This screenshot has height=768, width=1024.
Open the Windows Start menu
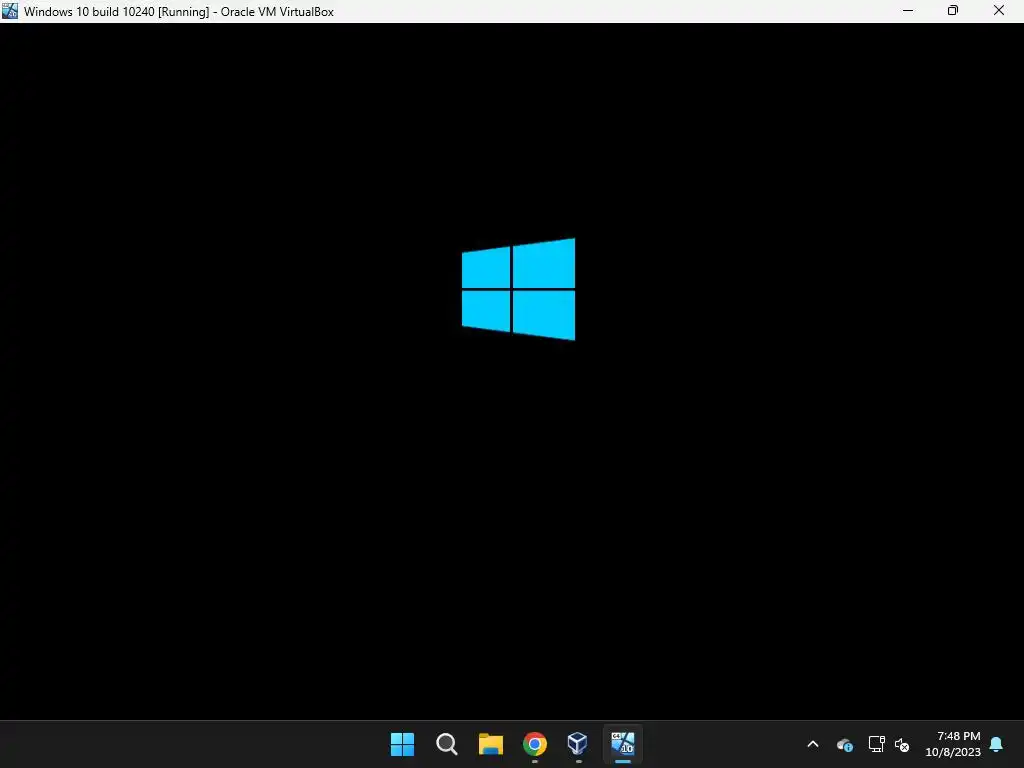point(402,744)
